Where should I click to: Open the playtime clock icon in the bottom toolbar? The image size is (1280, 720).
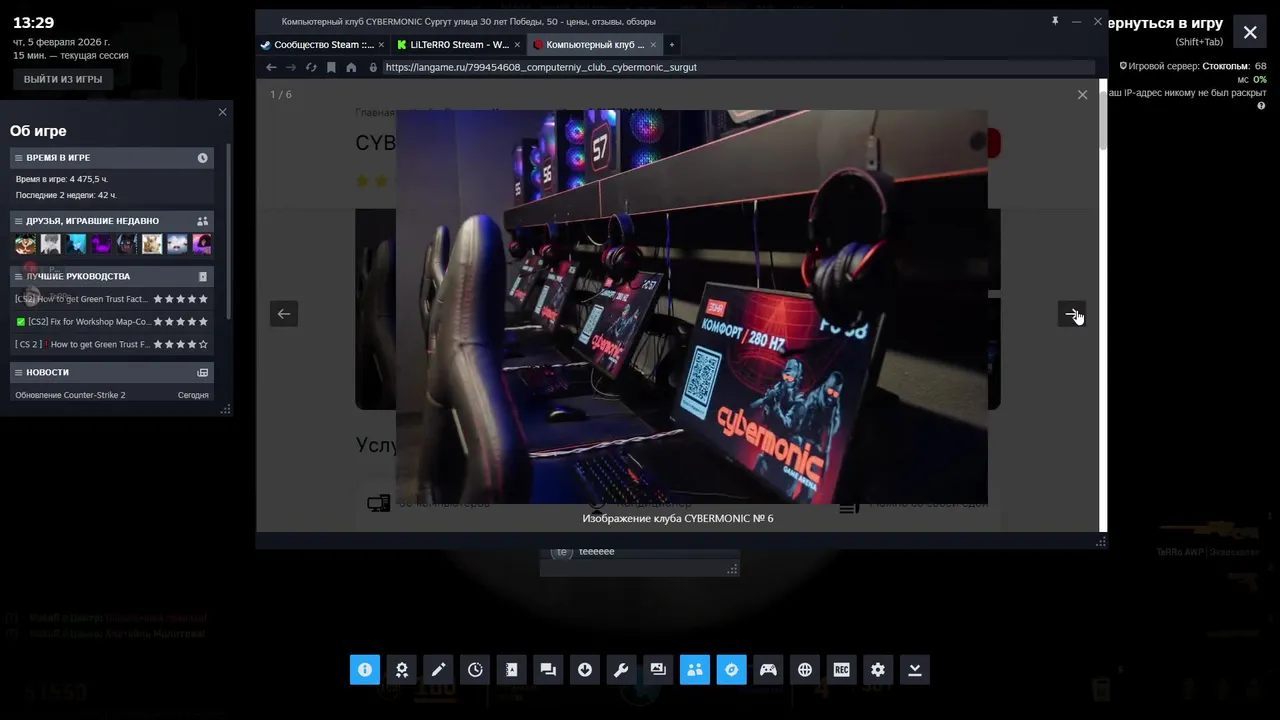click(x=475, y=670)
